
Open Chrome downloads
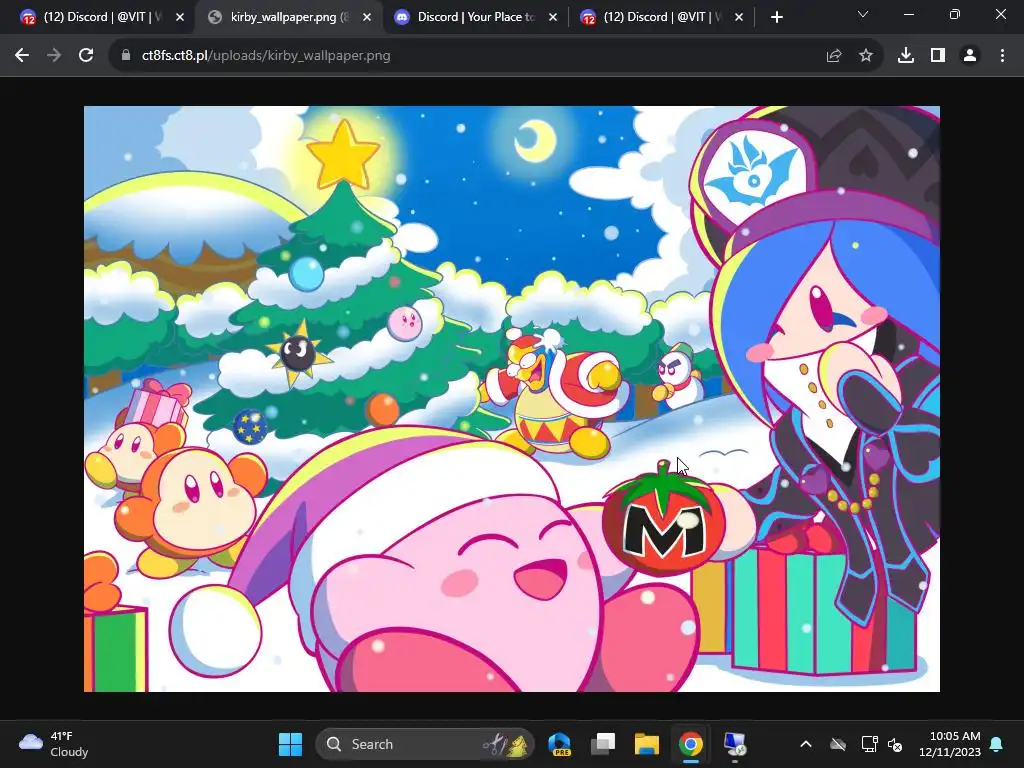coord(906,56)
